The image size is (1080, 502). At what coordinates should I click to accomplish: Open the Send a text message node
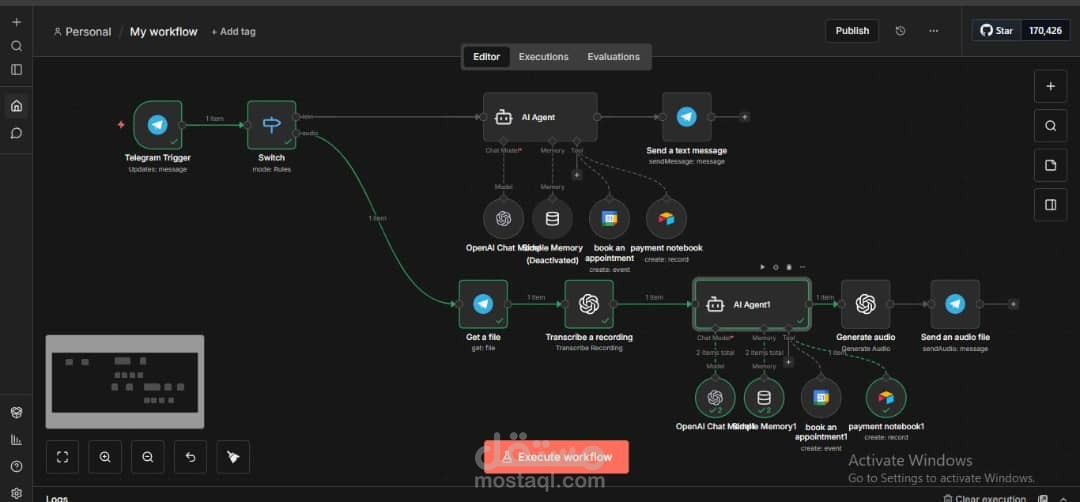686,117
